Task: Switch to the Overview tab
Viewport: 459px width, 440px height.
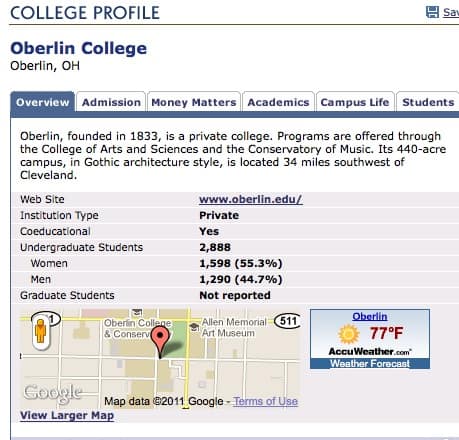Action: tap(43, 102)
